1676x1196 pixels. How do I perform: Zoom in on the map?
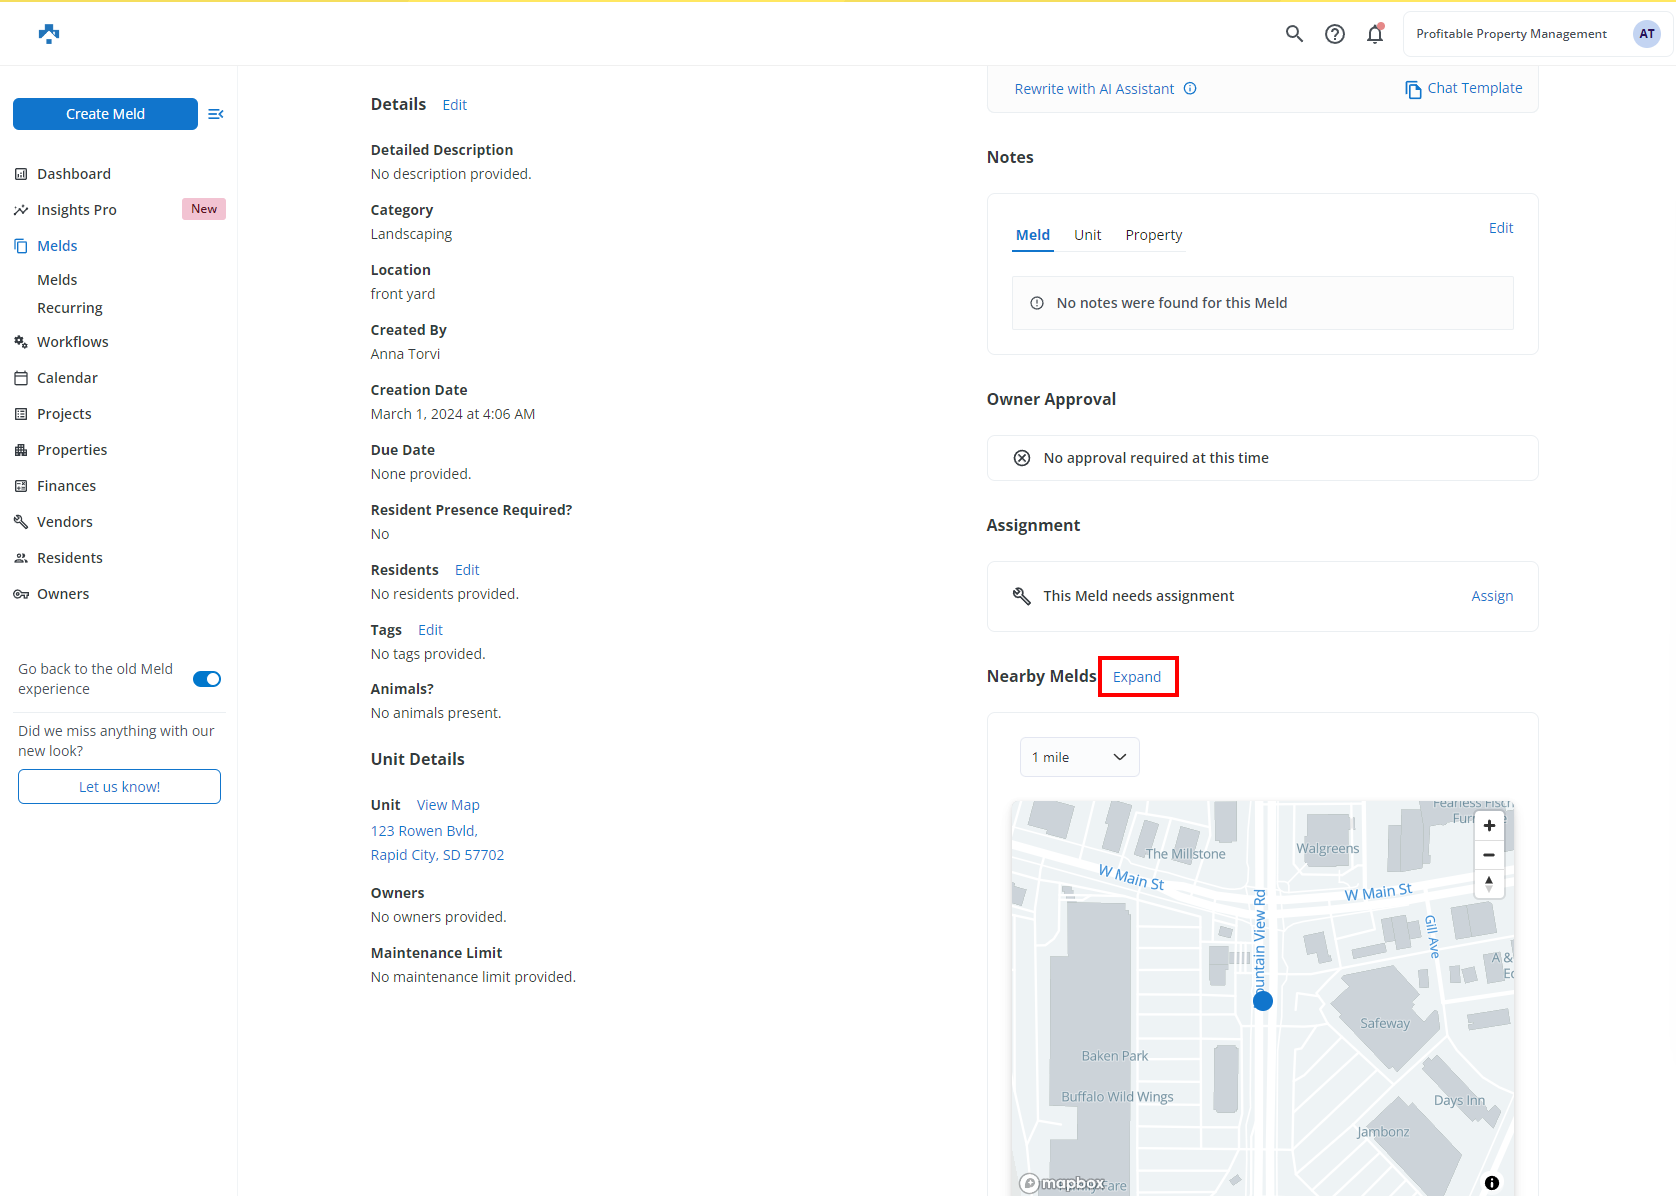tap(1489, 826)
